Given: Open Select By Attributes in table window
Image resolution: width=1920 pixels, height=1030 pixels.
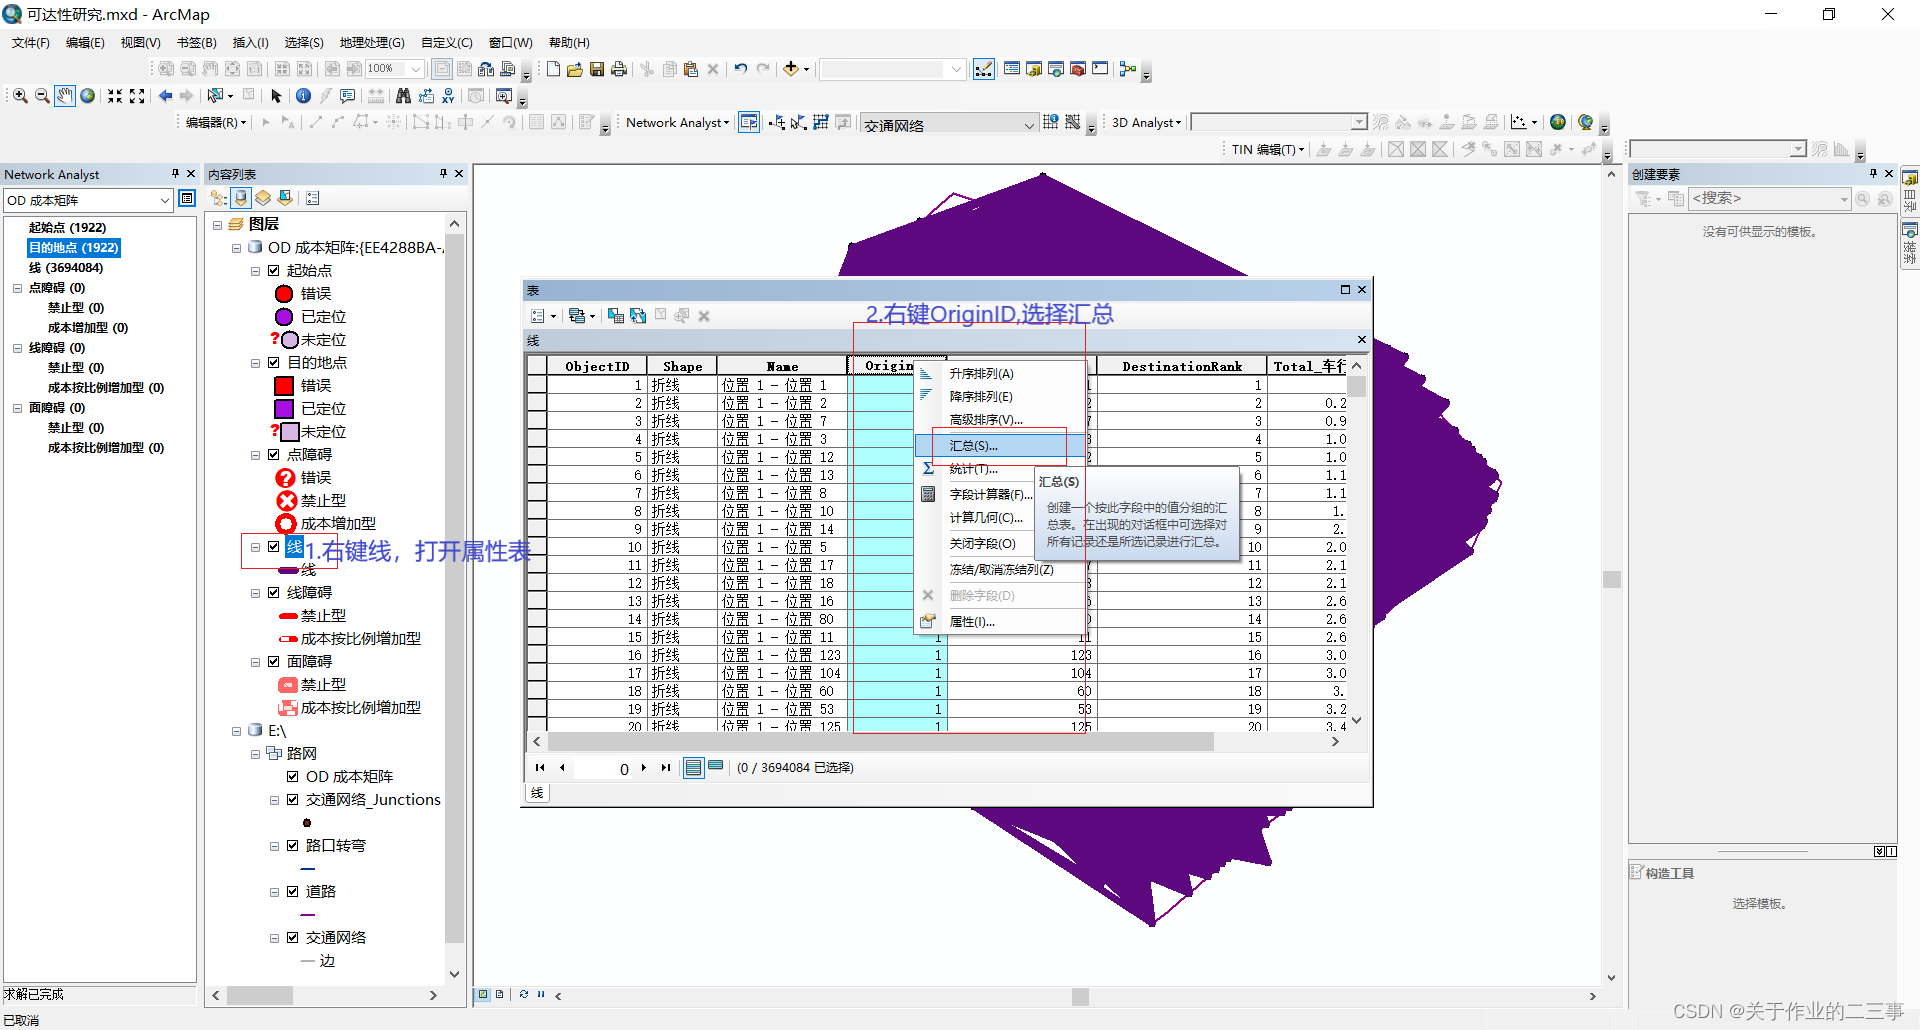Looking at the screenshot, I should (x=616, y=316).
